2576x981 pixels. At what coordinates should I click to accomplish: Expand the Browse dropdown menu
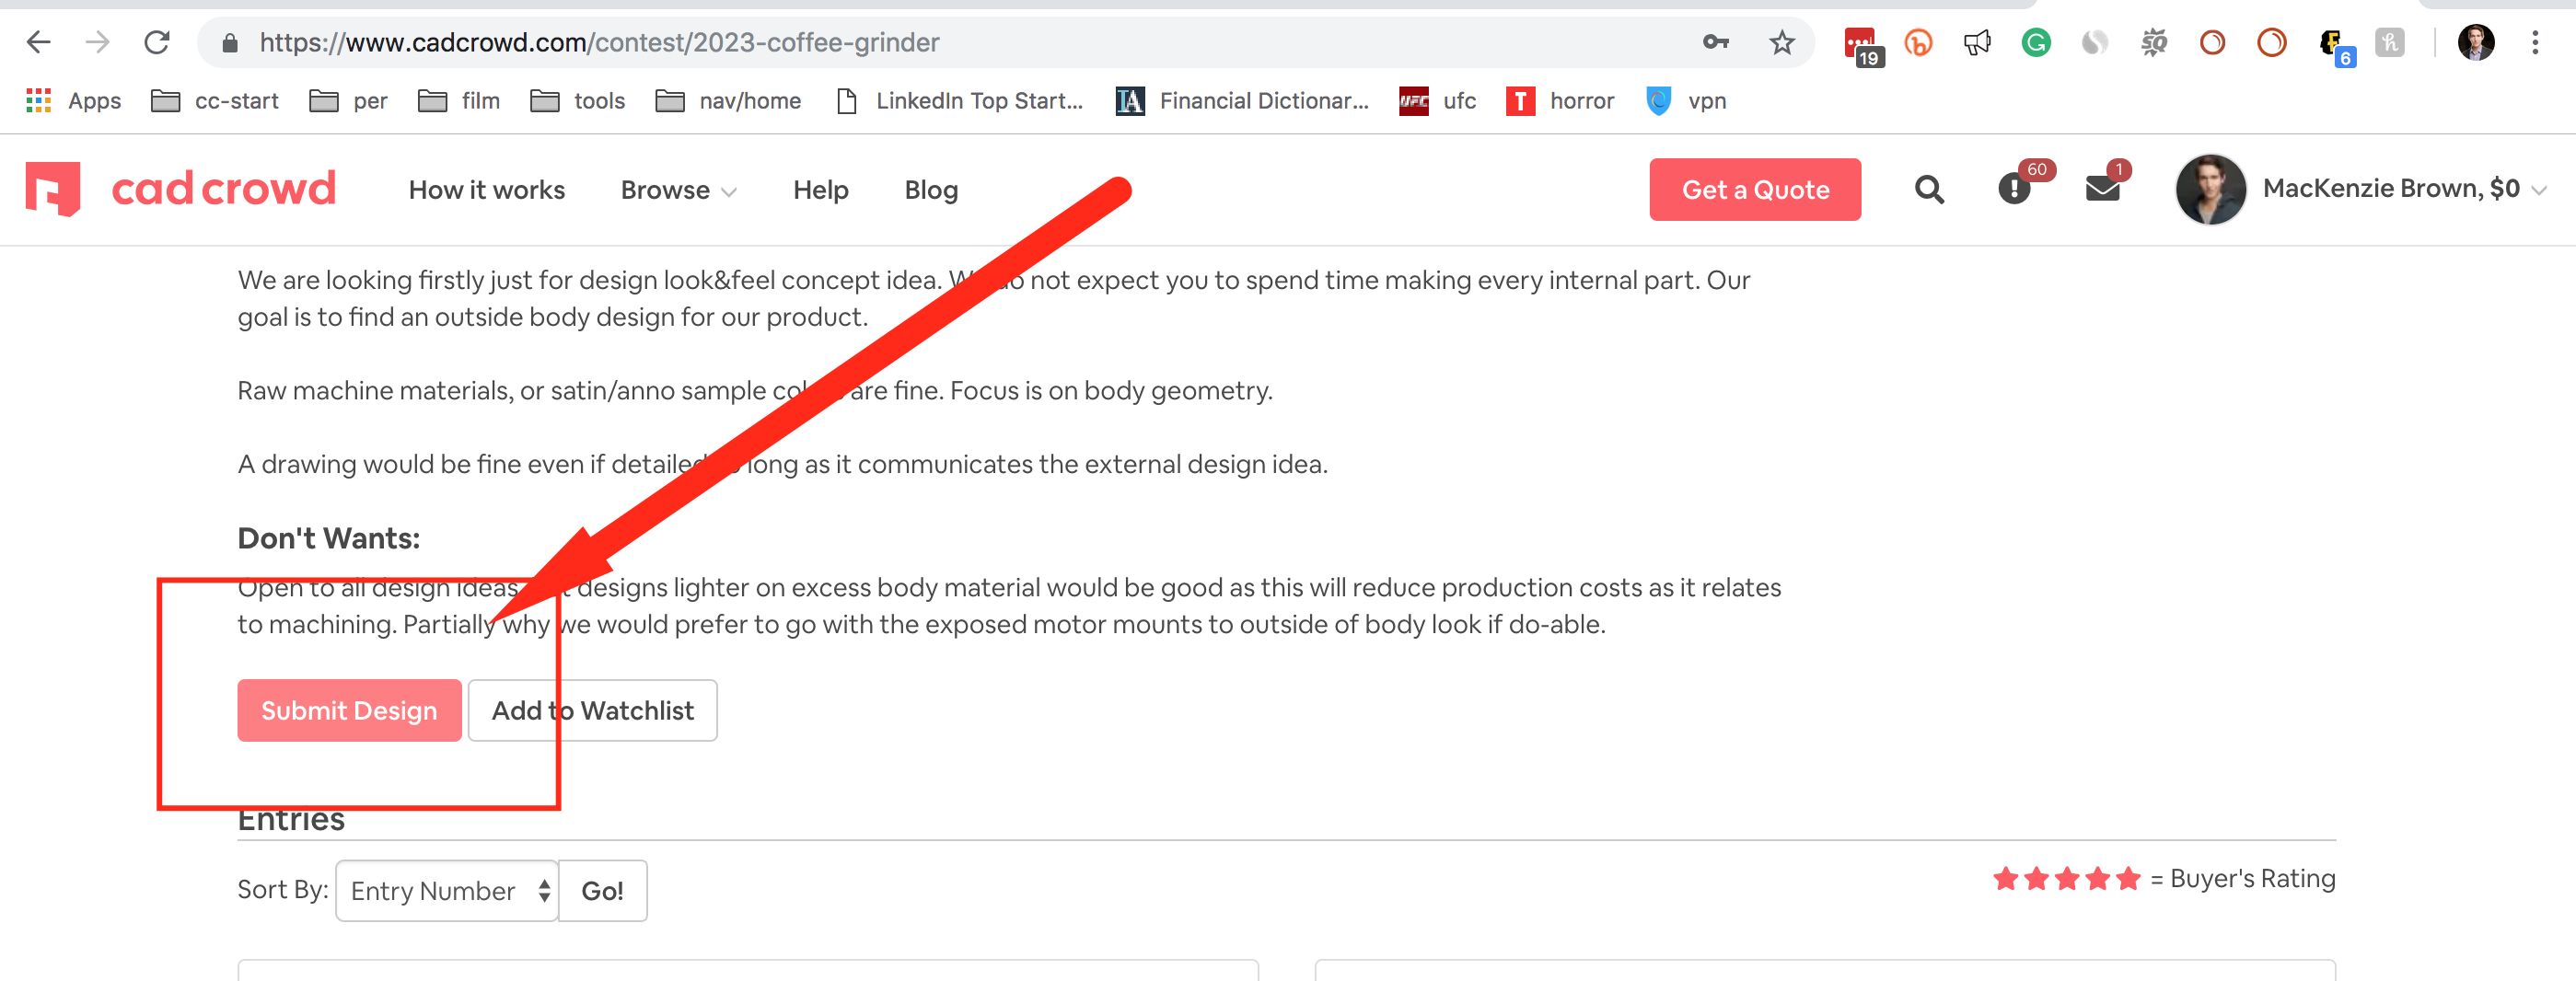coord(678,190)
